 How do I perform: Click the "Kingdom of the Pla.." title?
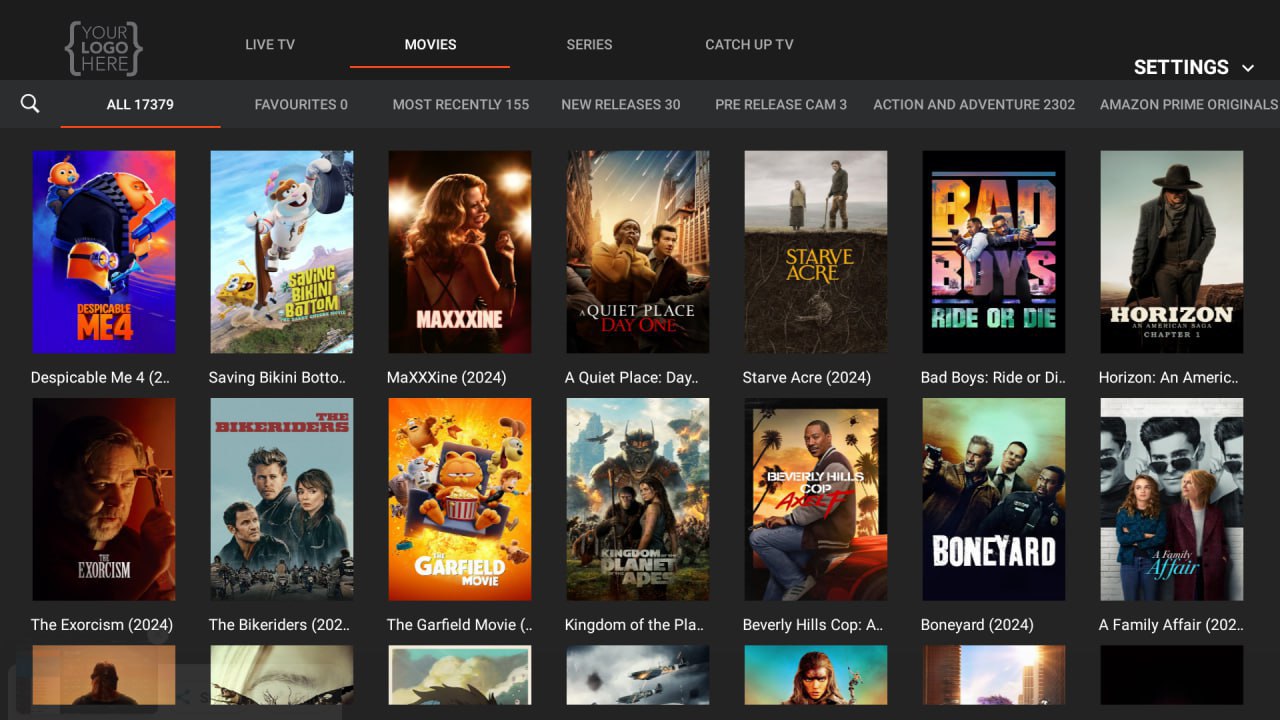pyautogui.click(x=634, y=625)
